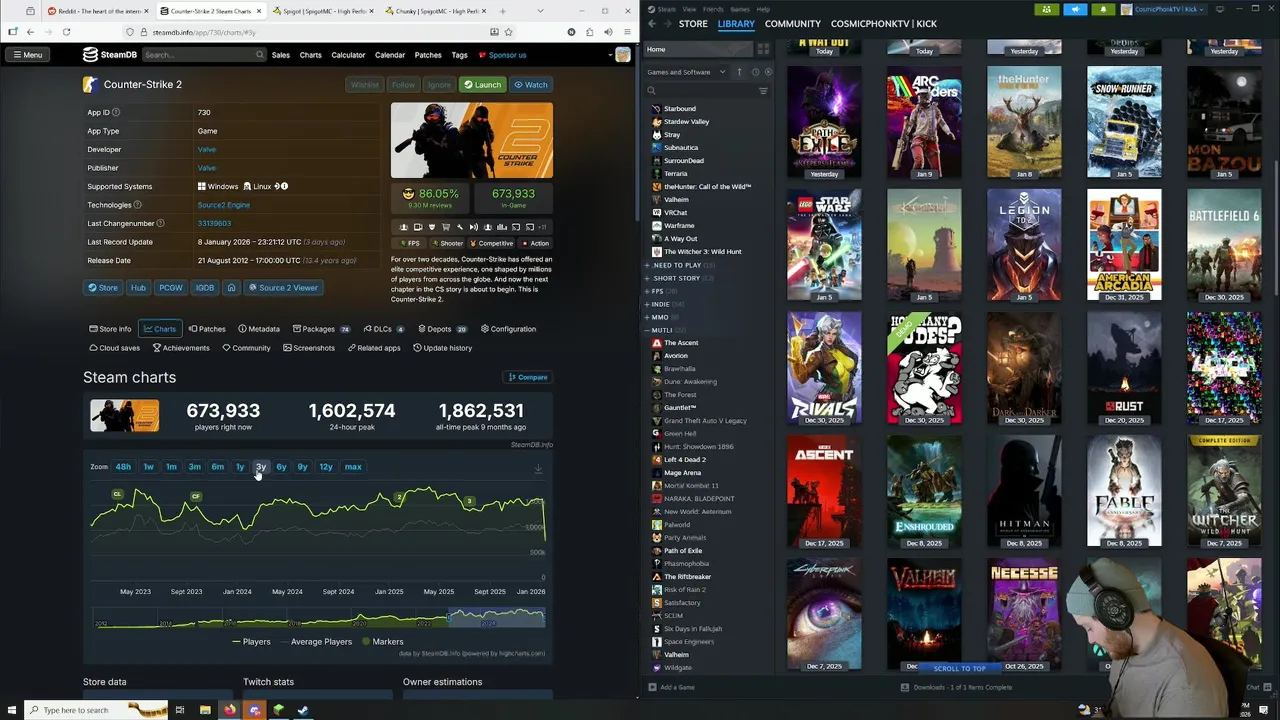Open the Calendar page on SteamDB
This screenshot has height=720, width=1280.
[x=390, y=55]
